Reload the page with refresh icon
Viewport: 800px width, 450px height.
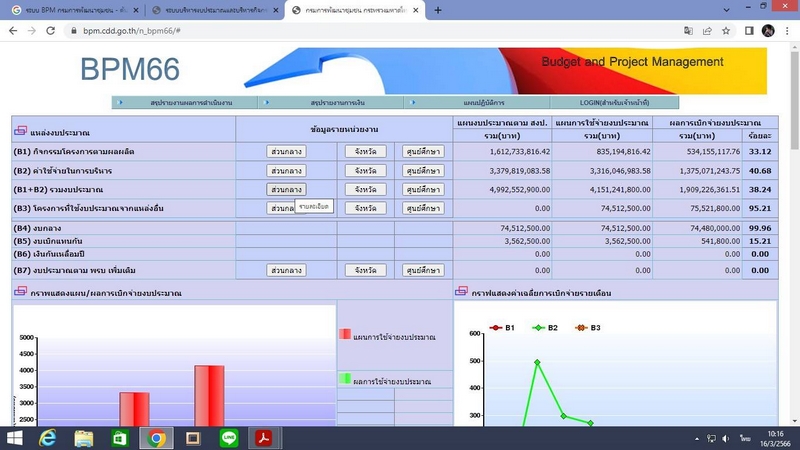pos(51,31)
